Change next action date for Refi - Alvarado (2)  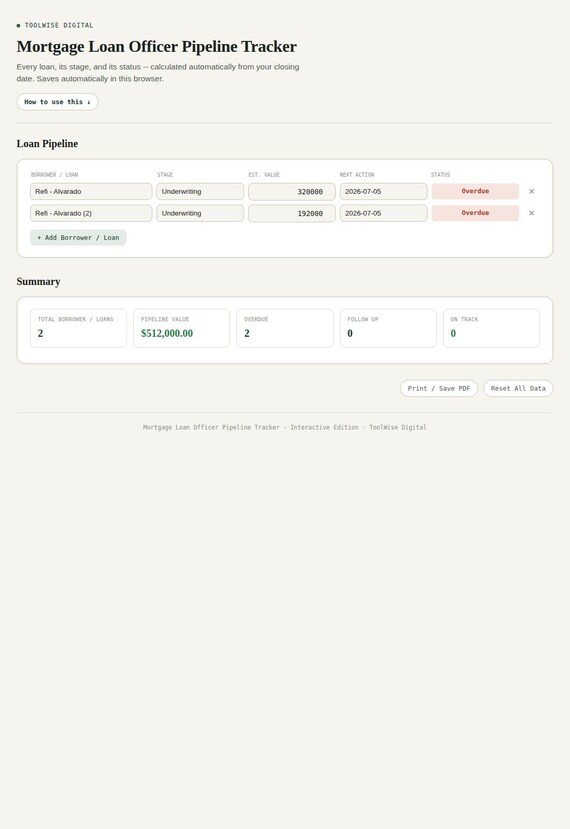(x=383, y=213)
